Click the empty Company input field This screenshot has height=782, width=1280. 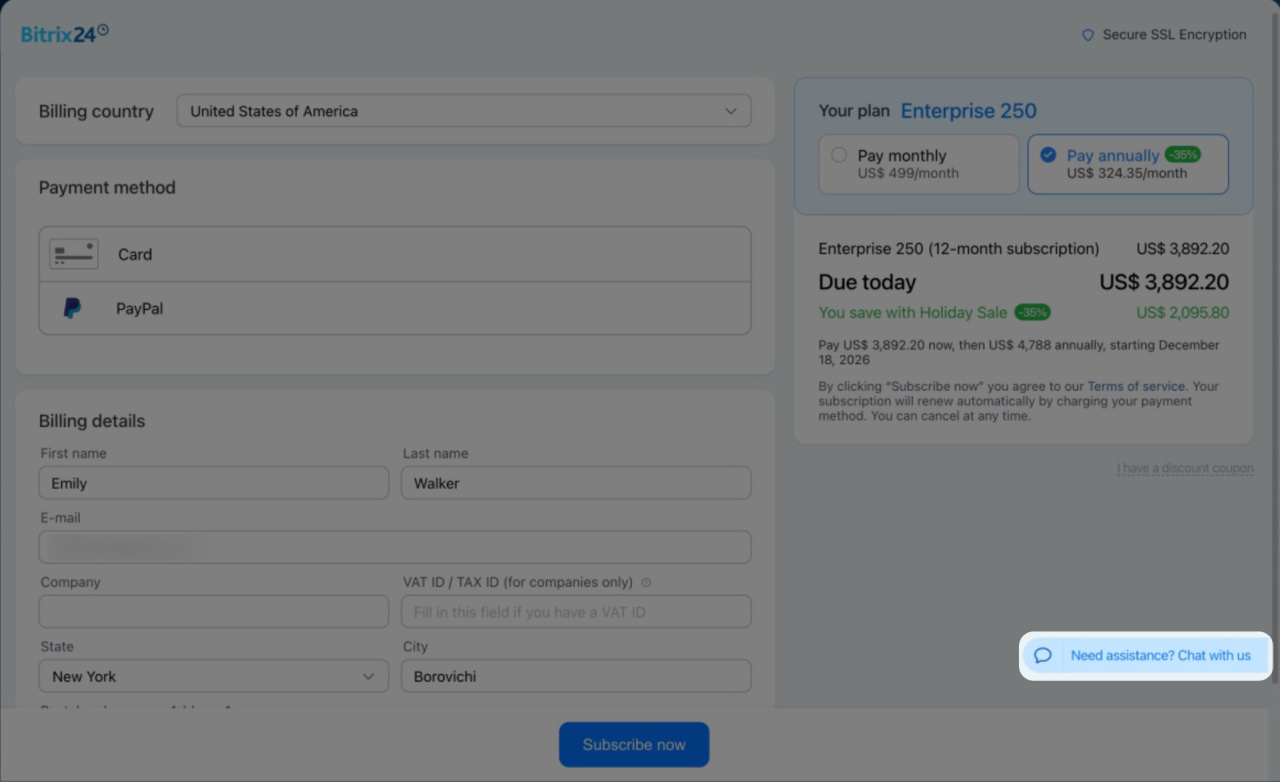(214, 612)
